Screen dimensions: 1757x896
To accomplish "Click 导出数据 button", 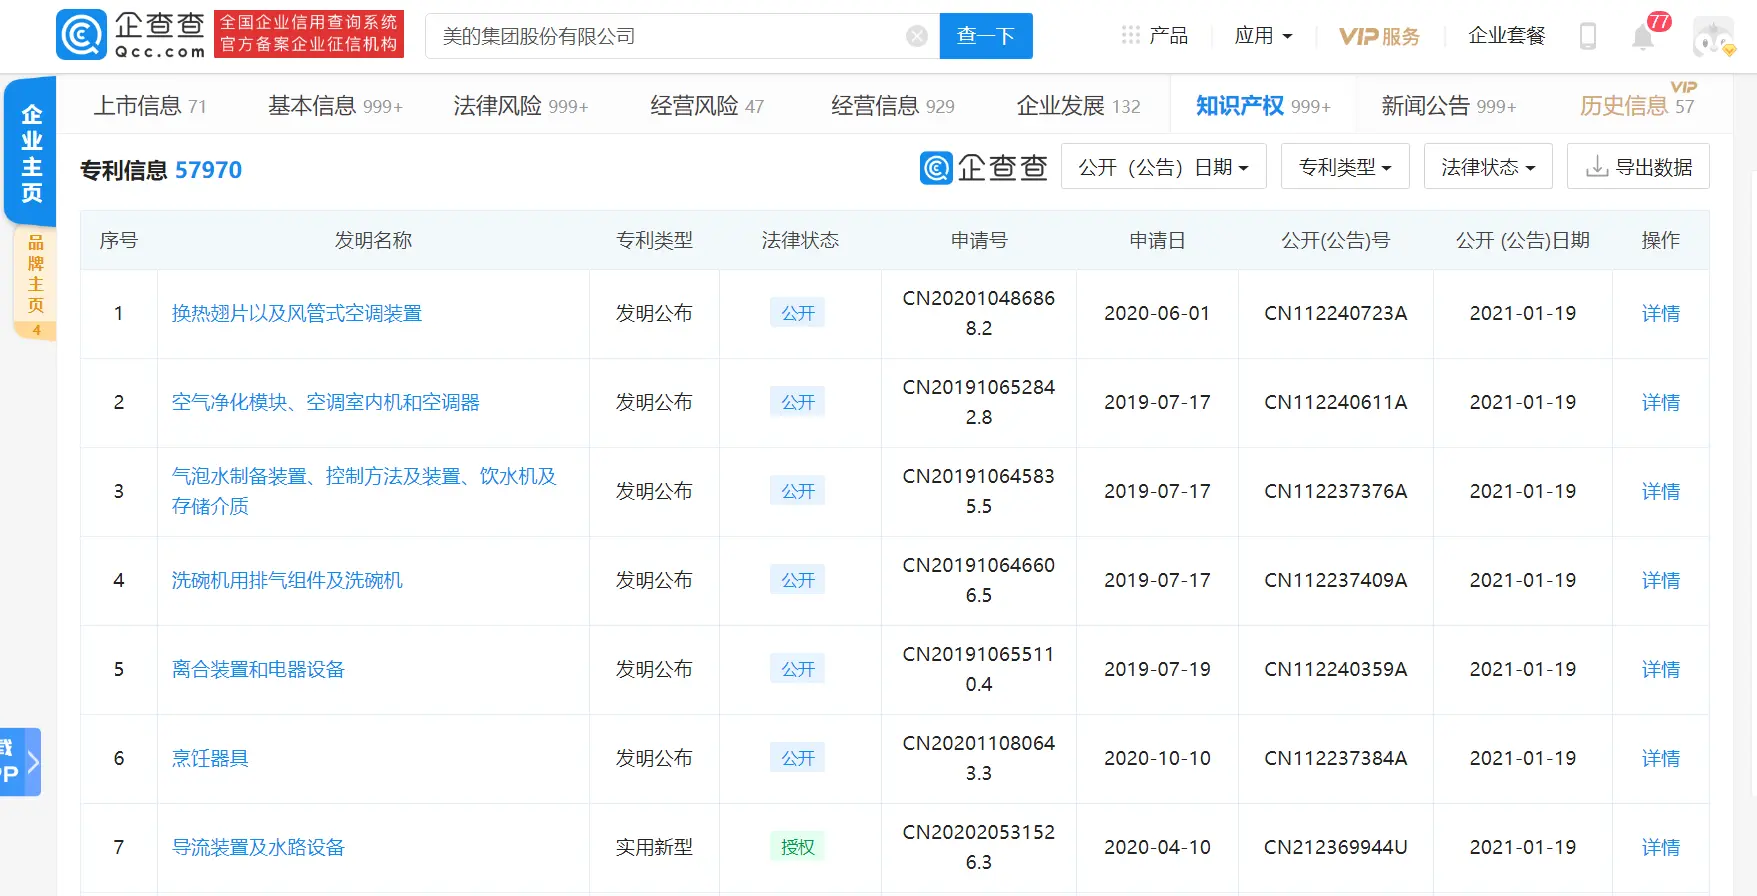I will (x=1638, y=167).
